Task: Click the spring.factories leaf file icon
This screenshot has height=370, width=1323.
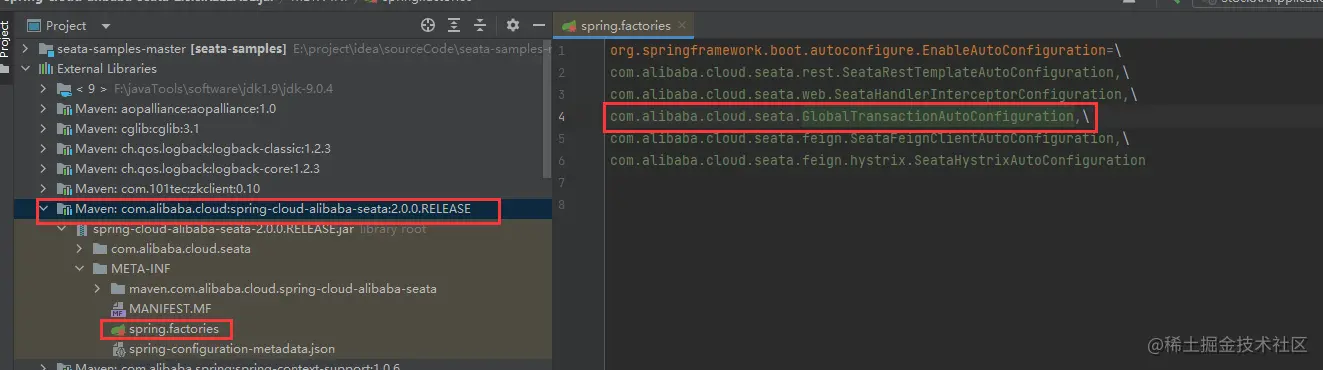Action: pos(118,329)
